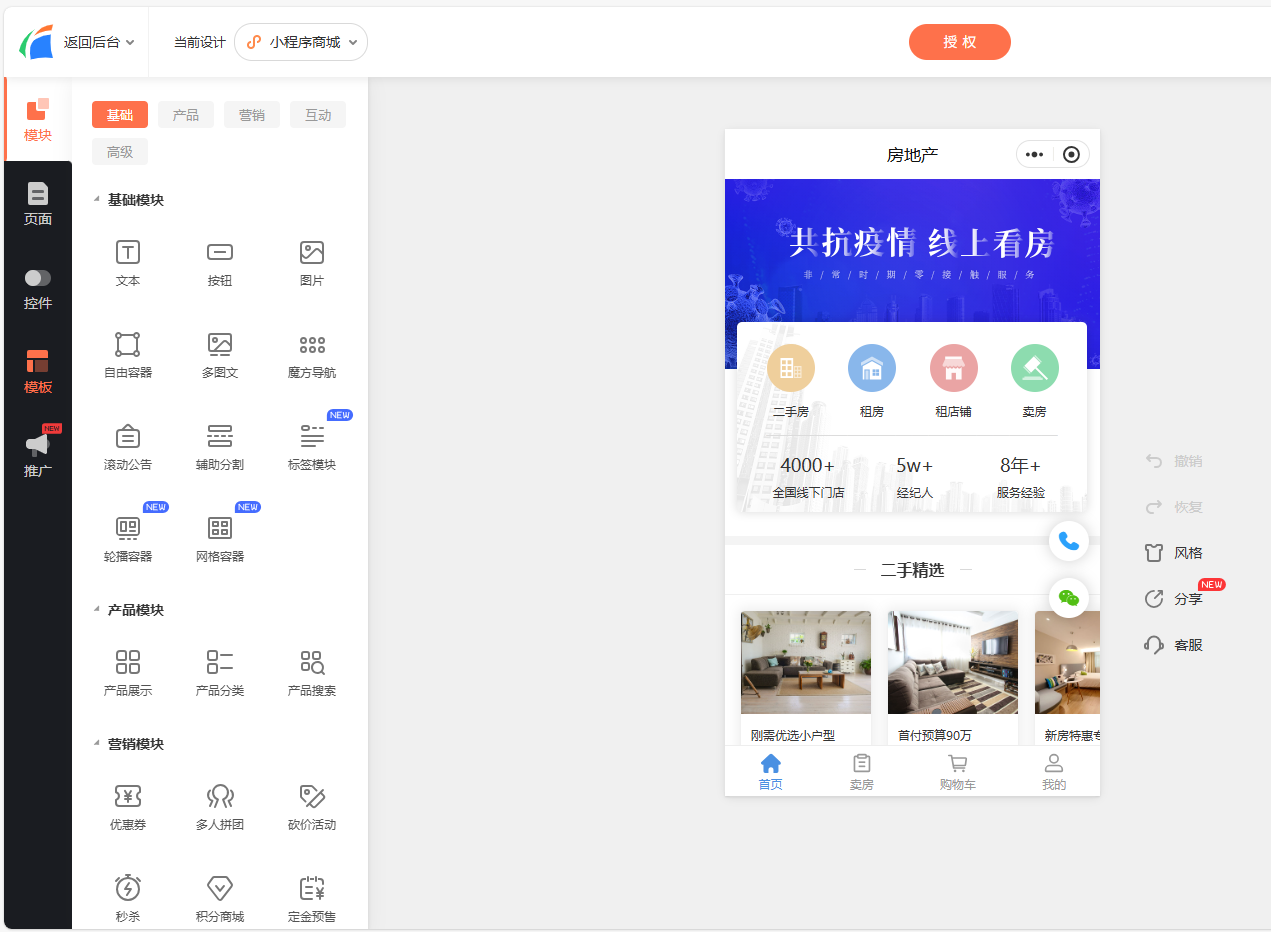The width and height of the screenshot is (1271, 932).
Task: Add the 产品搜索 module
Action: click(x=312, y=673)
